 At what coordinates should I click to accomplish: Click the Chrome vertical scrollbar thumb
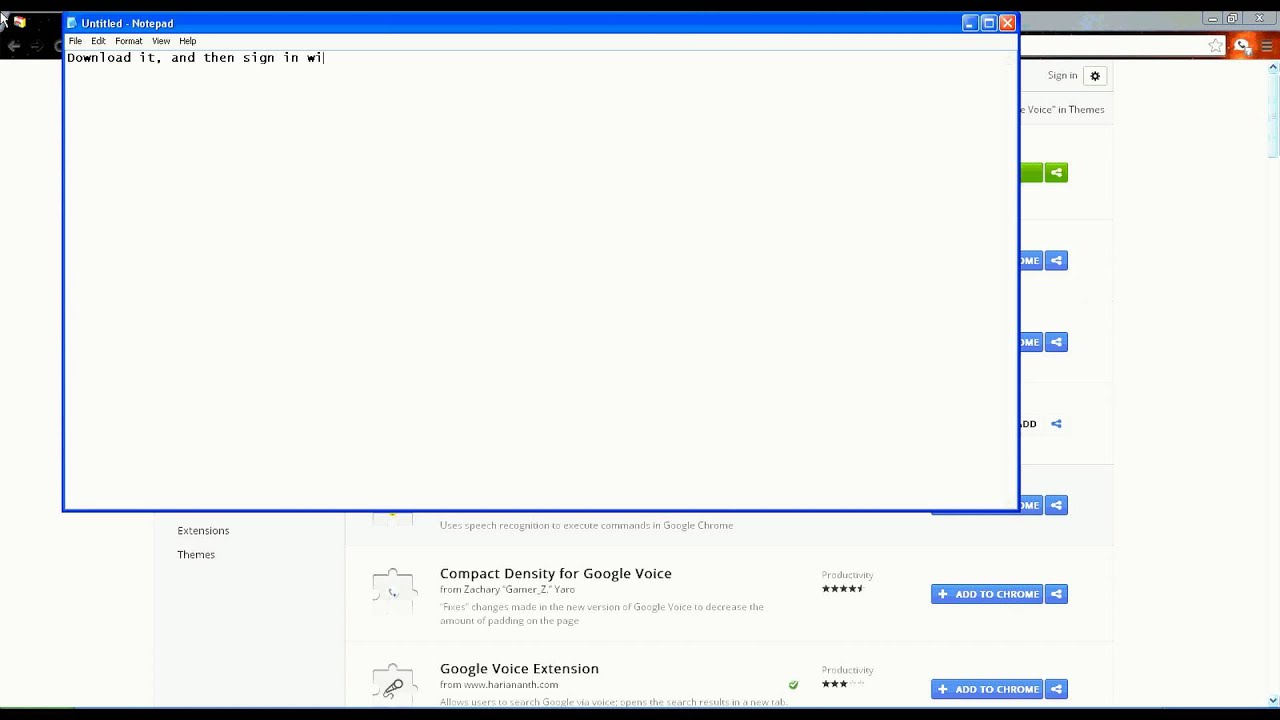pos(1273,116)
